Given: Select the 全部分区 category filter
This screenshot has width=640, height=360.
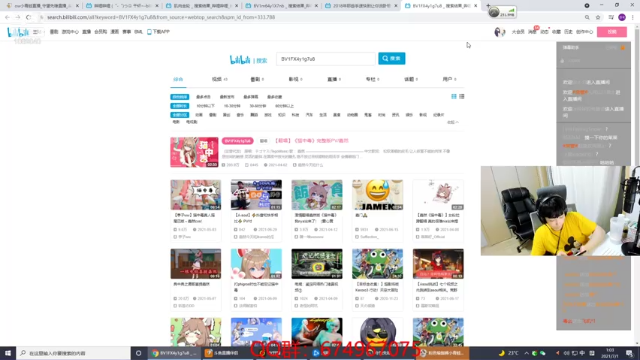Looking at the screenshot, I should click(180, 115).
